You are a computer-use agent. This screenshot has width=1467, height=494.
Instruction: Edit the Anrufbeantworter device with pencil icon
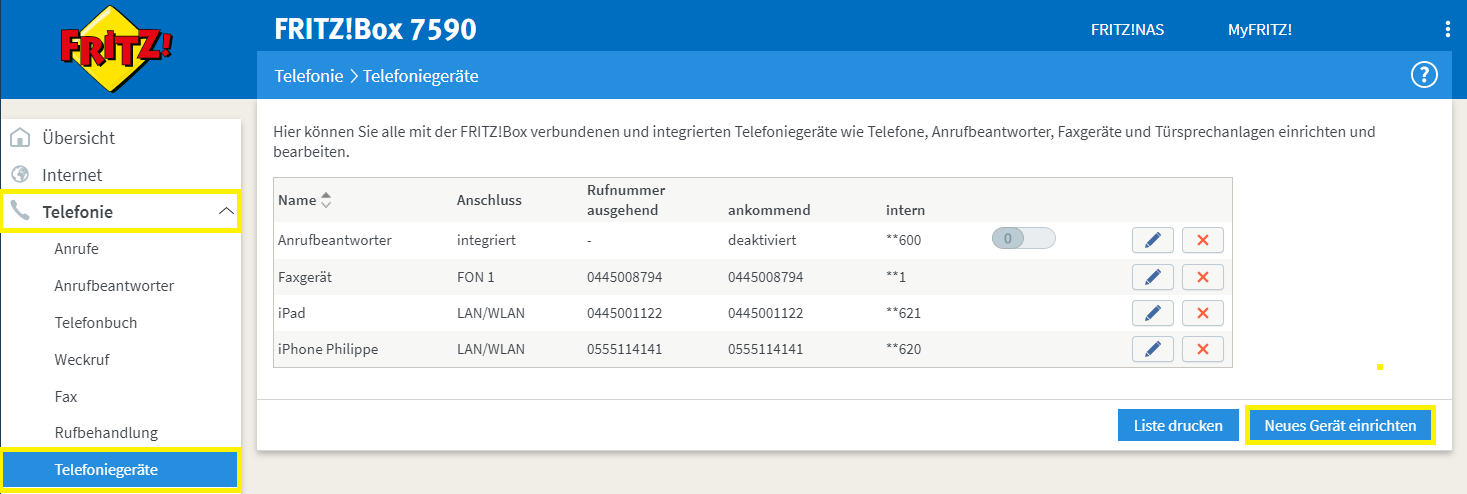coord(1153,240)
